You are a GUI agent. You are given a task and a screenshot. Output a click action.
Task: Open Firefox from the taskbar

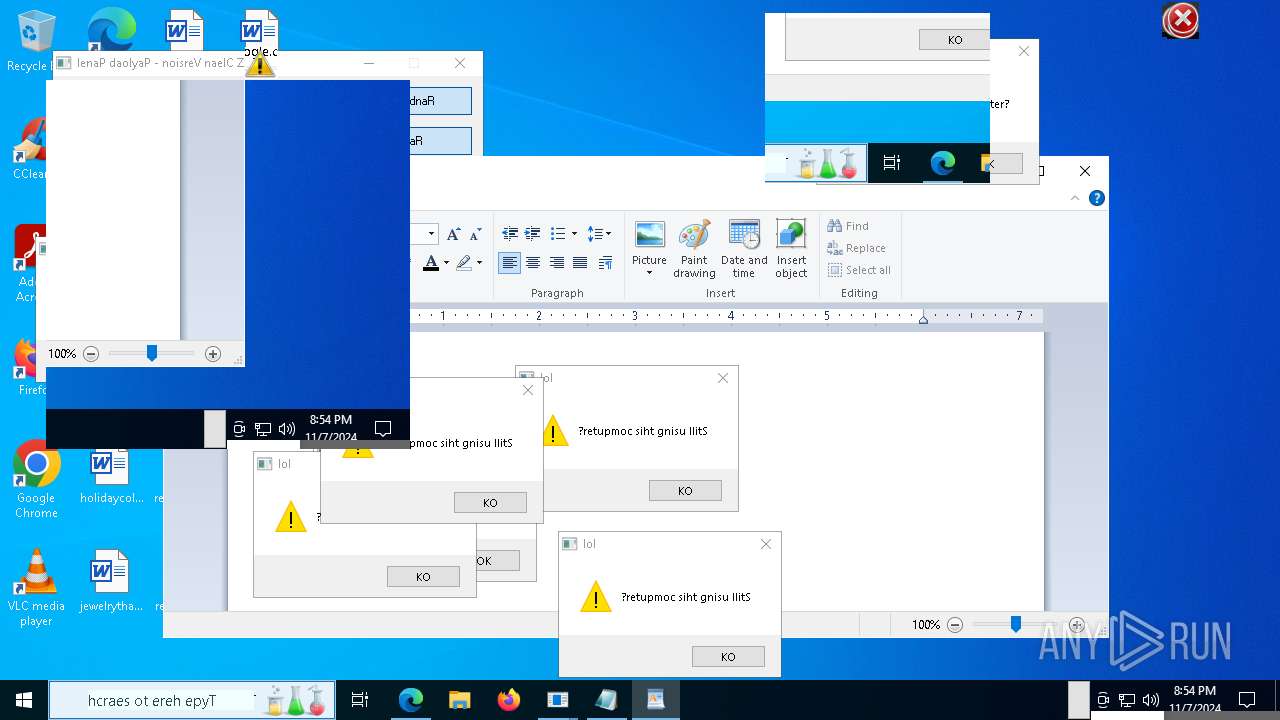[x=508, y=700]
